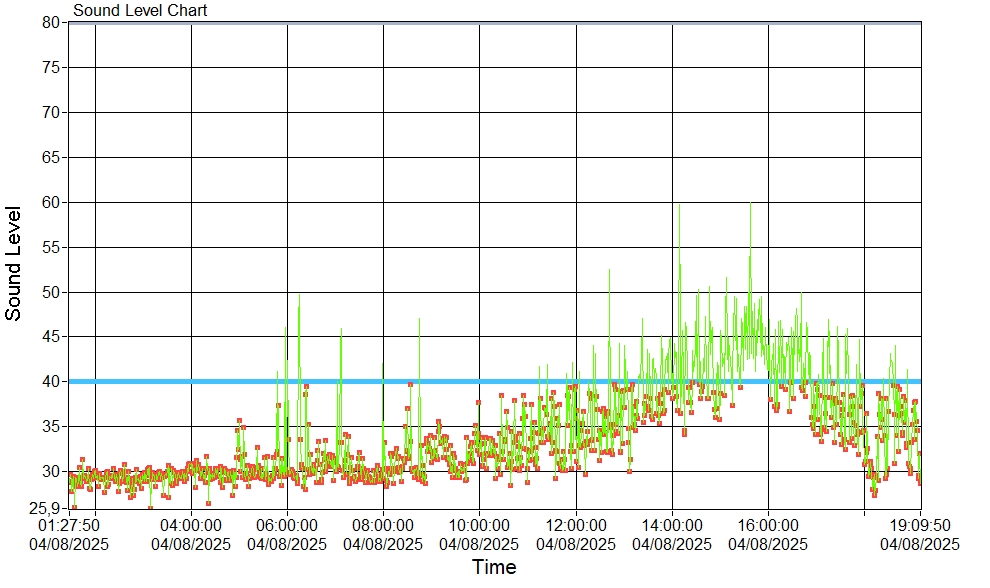This screenshot has height=588, width=990.
Task: Click the "Sound Level Chart" title text
Action: (140, 11)
